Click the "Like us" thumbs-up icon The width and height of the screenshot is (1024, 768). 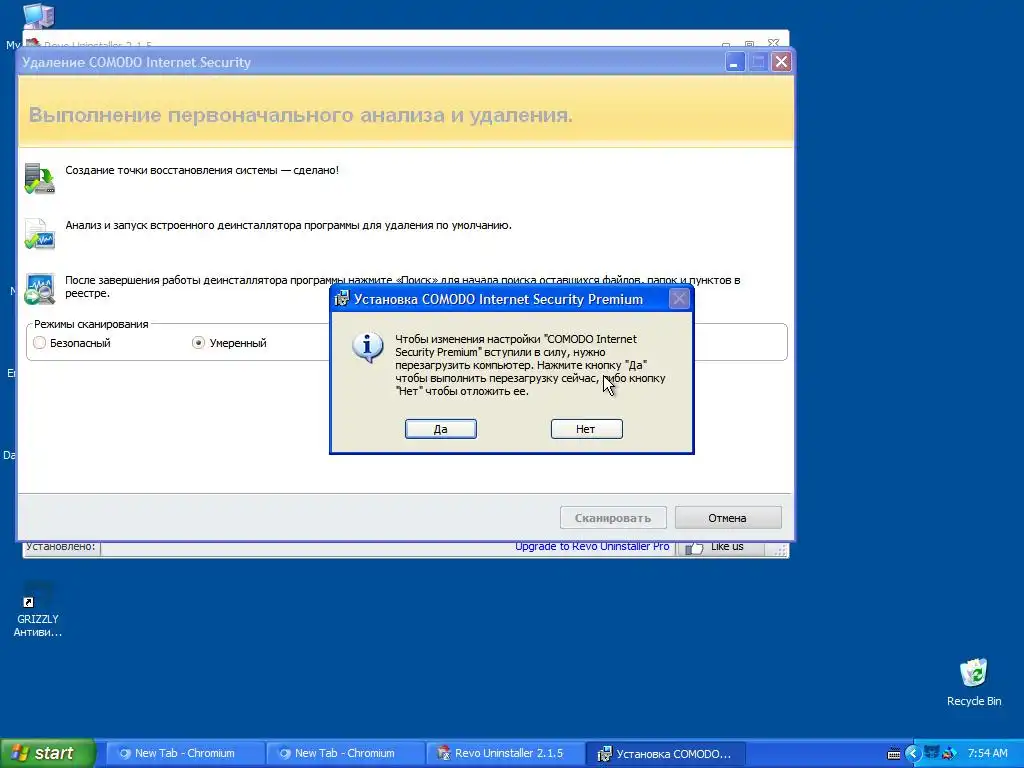coord(694,548)
